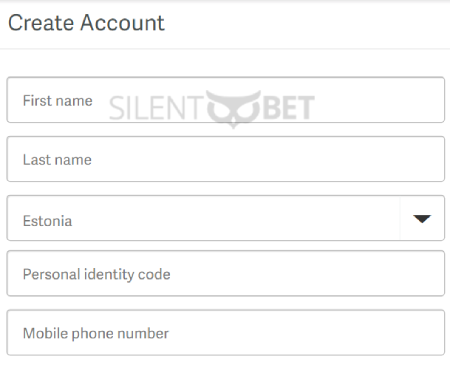Screen dimensions: 450x376
Task: Click blank area below Mobile phone number field
Action: 225,366
